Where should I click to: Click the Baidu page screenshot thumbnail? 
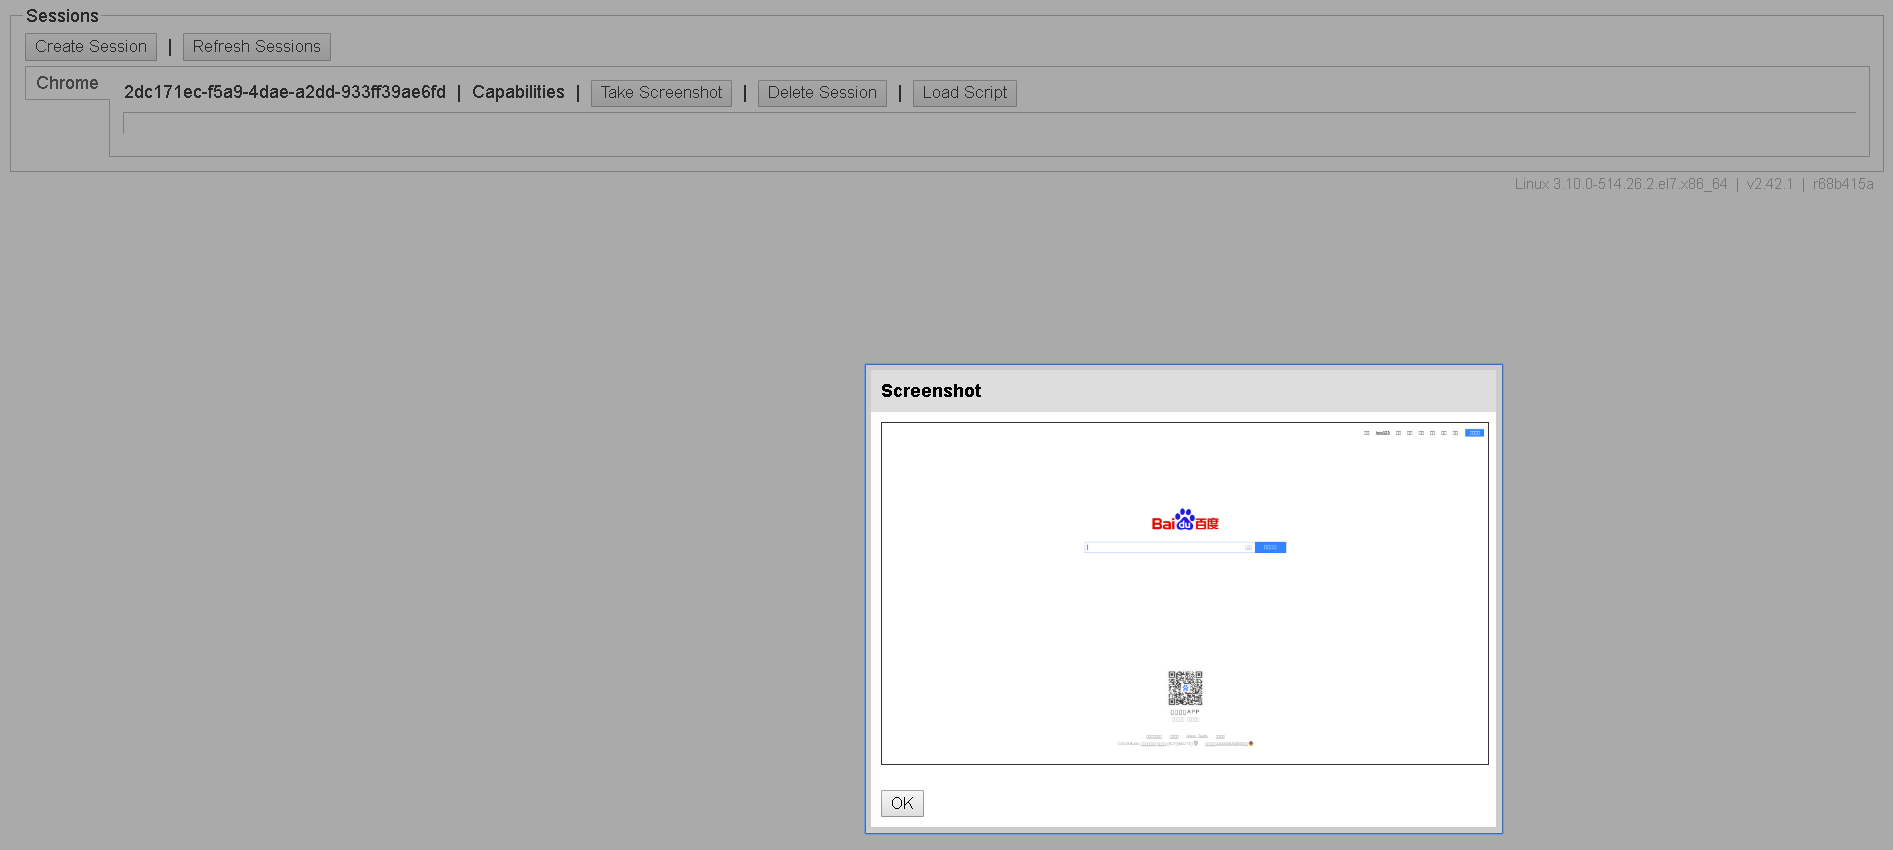click(1185, 594)
